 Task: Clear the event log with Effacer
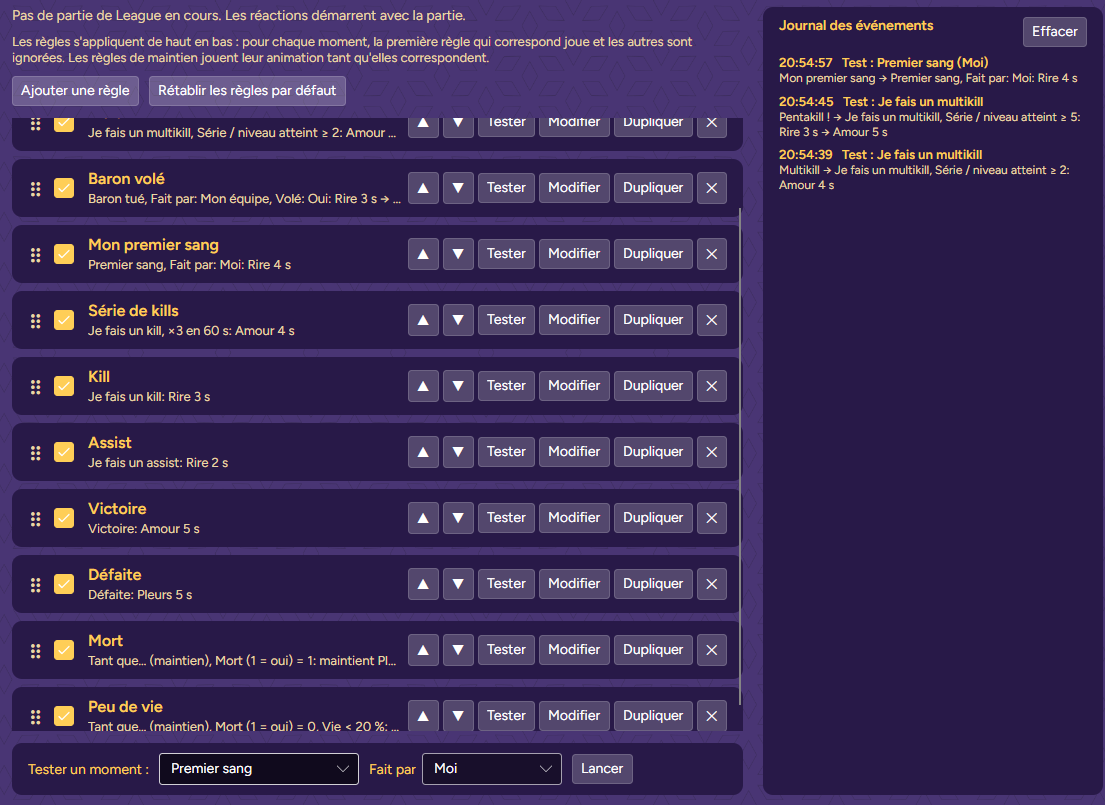tap(1055, 32)
